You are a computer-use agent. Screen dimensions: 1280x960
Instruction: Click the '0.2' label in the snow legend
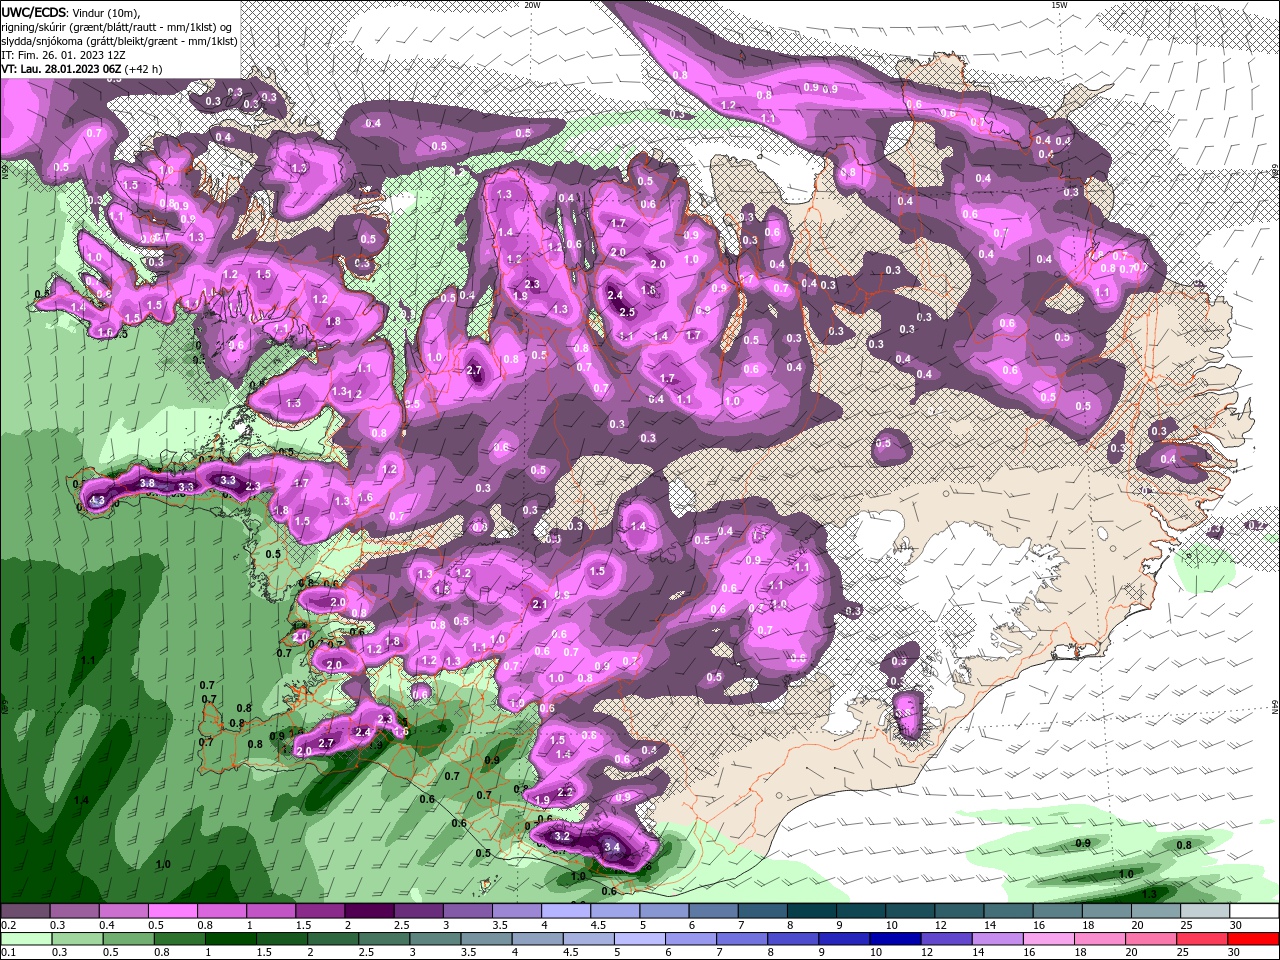click(8, 925)
